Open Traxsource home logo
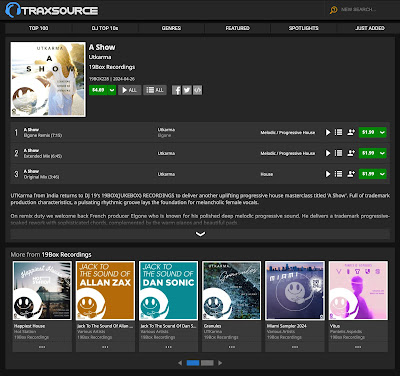The width and height of the screenshot is (400, 376). (52, 10)
